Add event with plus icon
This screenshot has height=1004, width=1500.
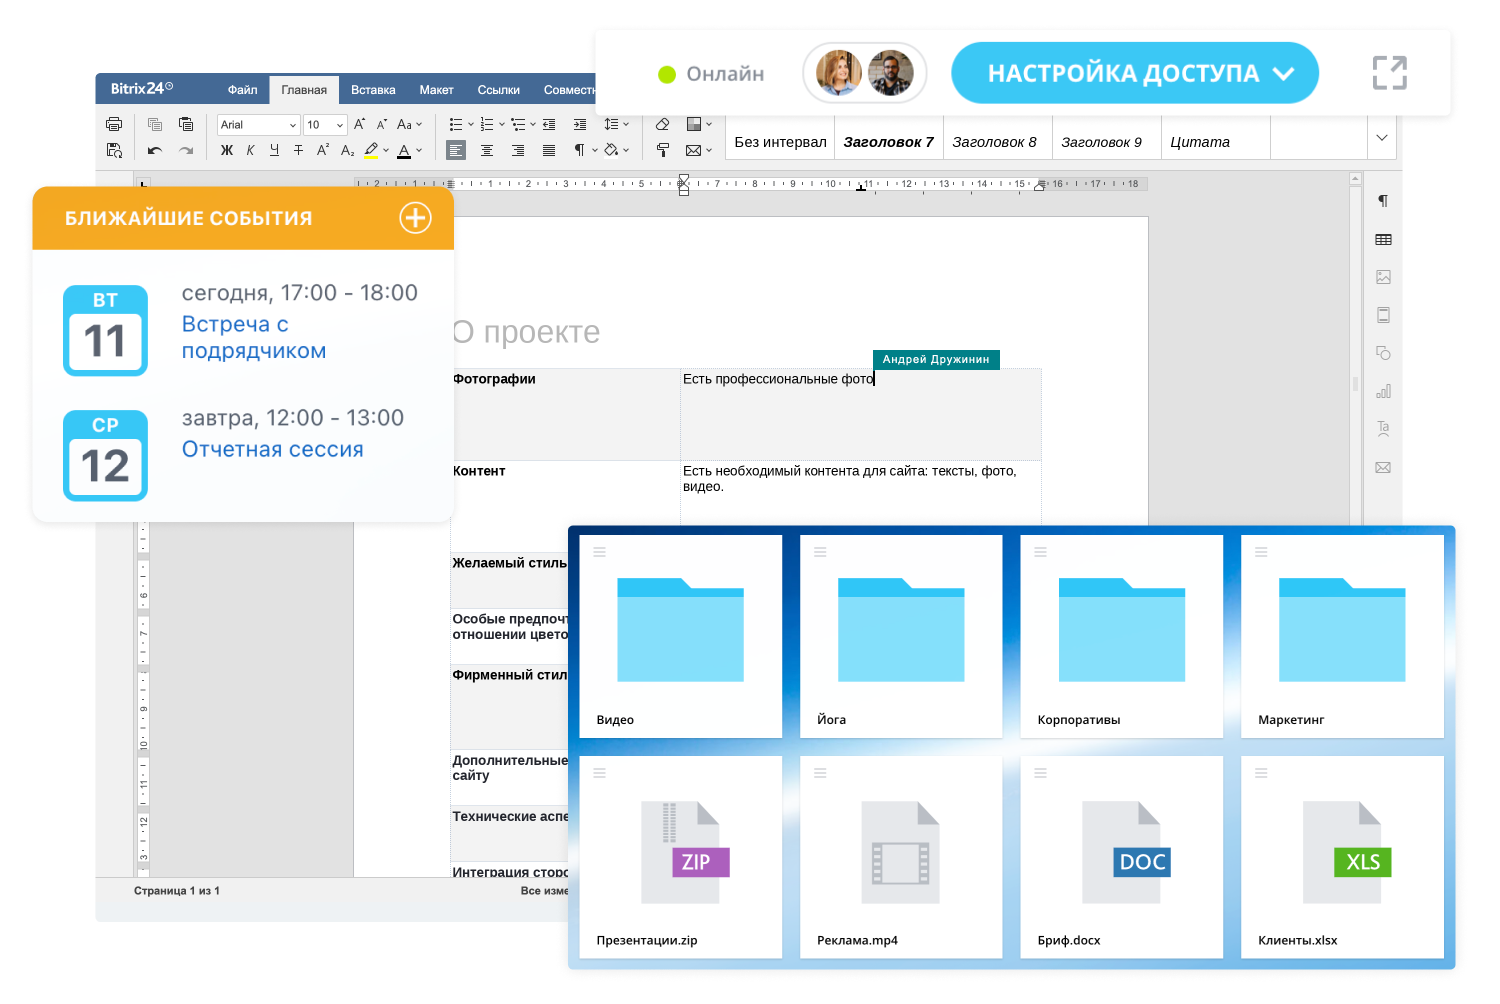click(415, 218)
